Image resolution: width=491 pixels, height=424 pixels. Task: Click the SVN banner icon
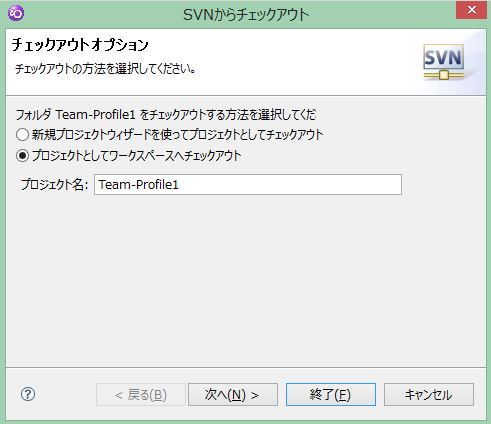pyautogui.click(x=444, y=62)
